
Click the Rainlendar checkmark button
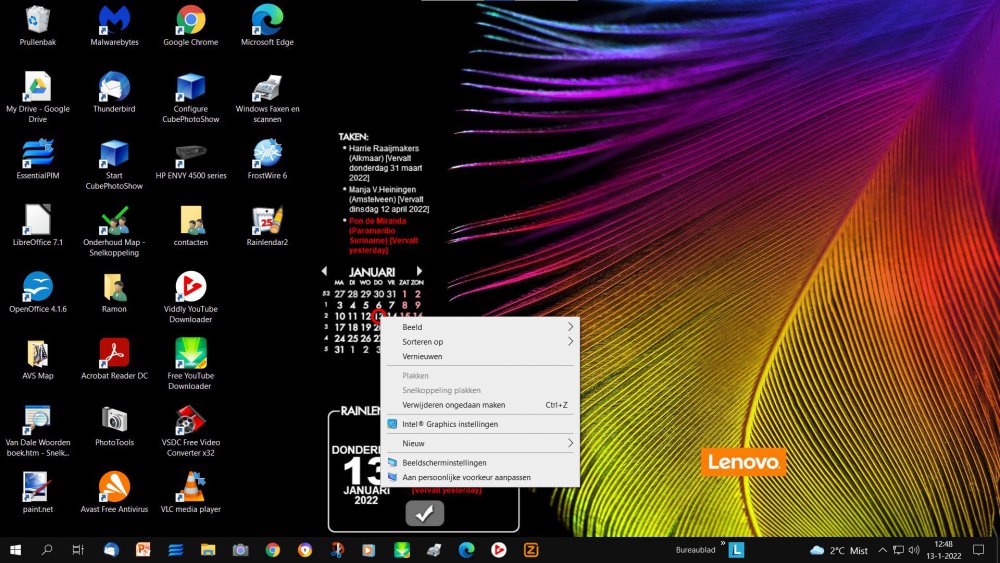(x=424, y=513)
